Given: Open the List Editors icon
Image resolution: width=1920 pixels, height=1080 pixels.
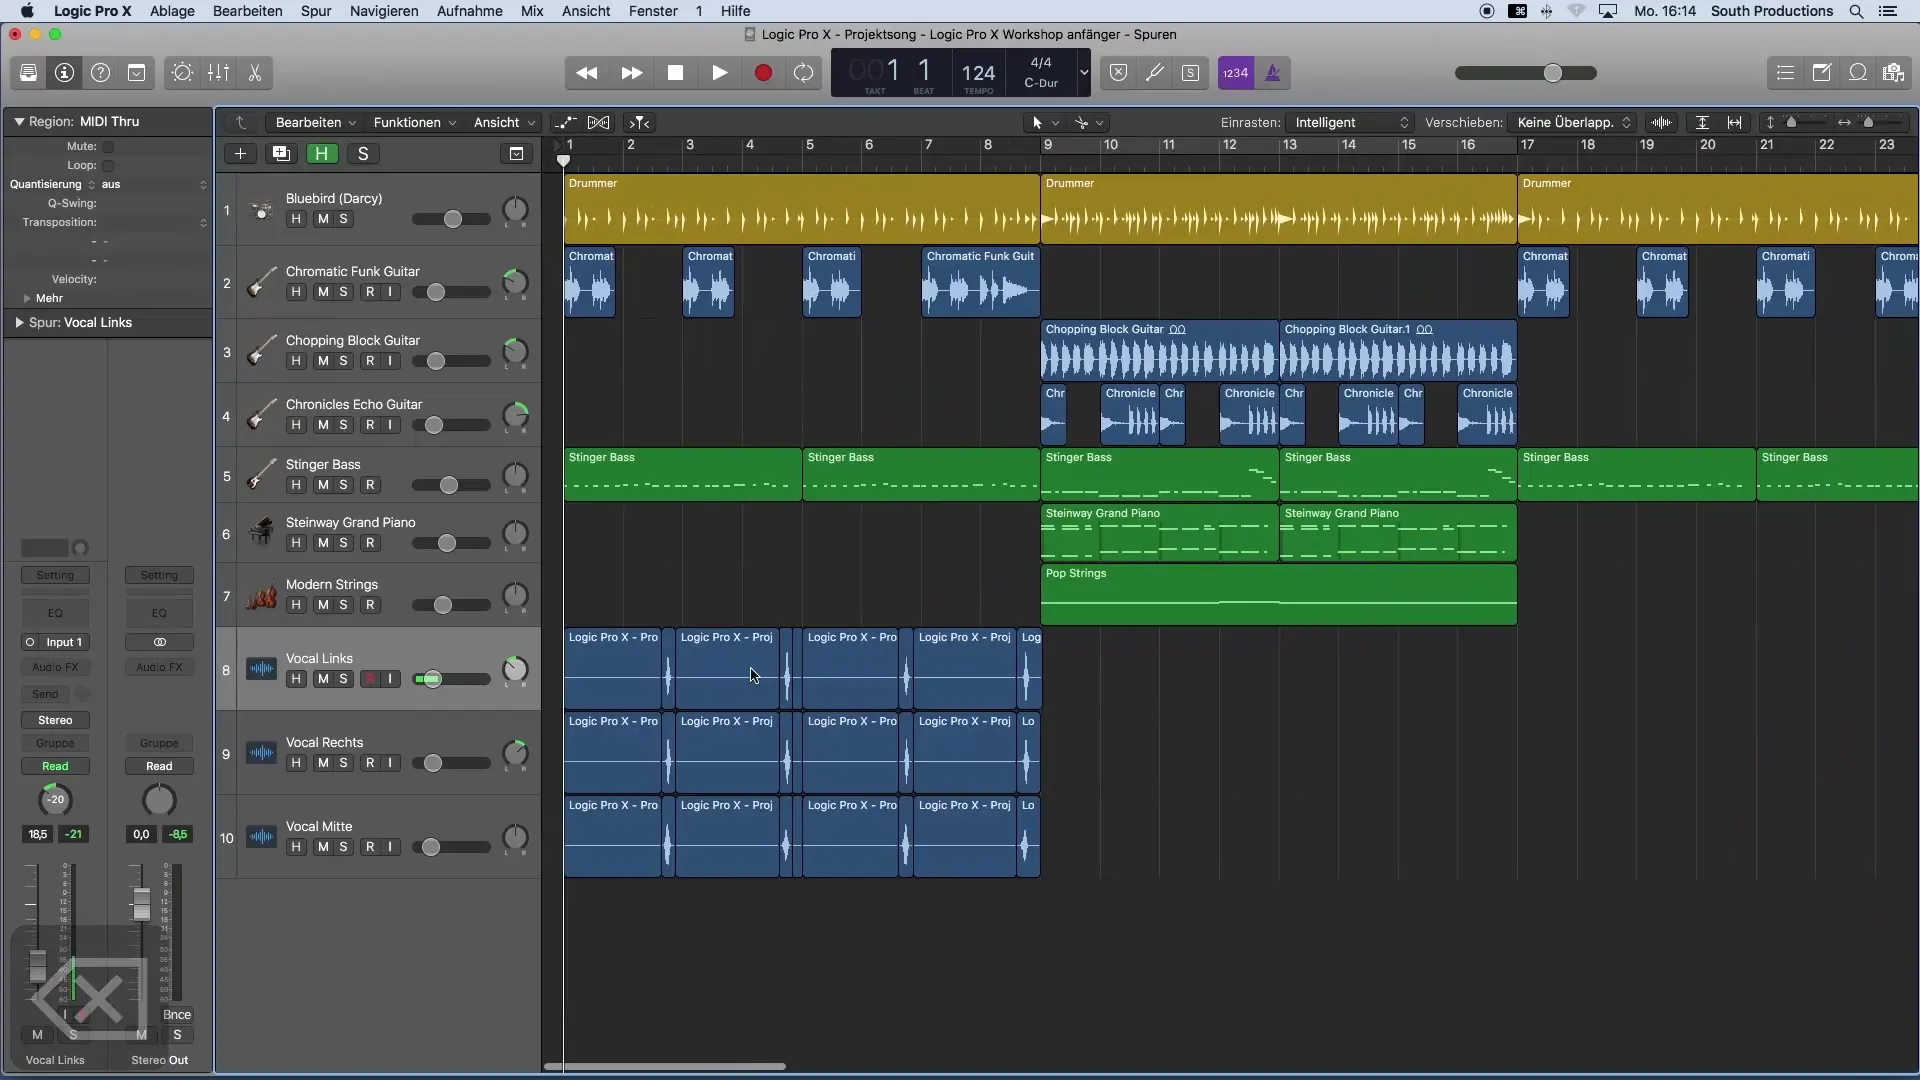Looking at the screenshot, I should (1786, 73).
